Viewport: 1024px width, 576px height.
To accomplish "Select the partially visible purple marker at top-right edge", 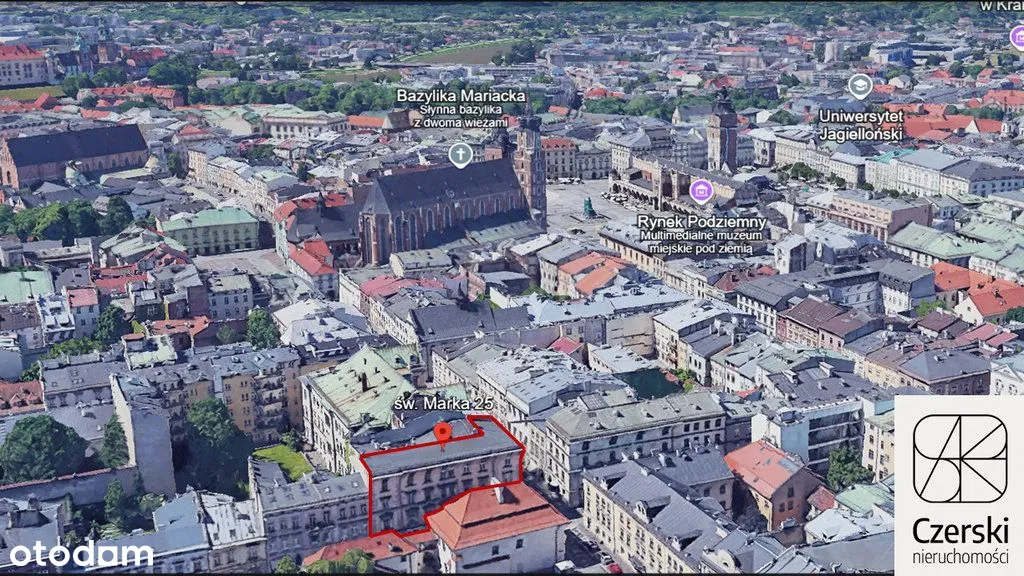I will click(x=1018, y=38).
